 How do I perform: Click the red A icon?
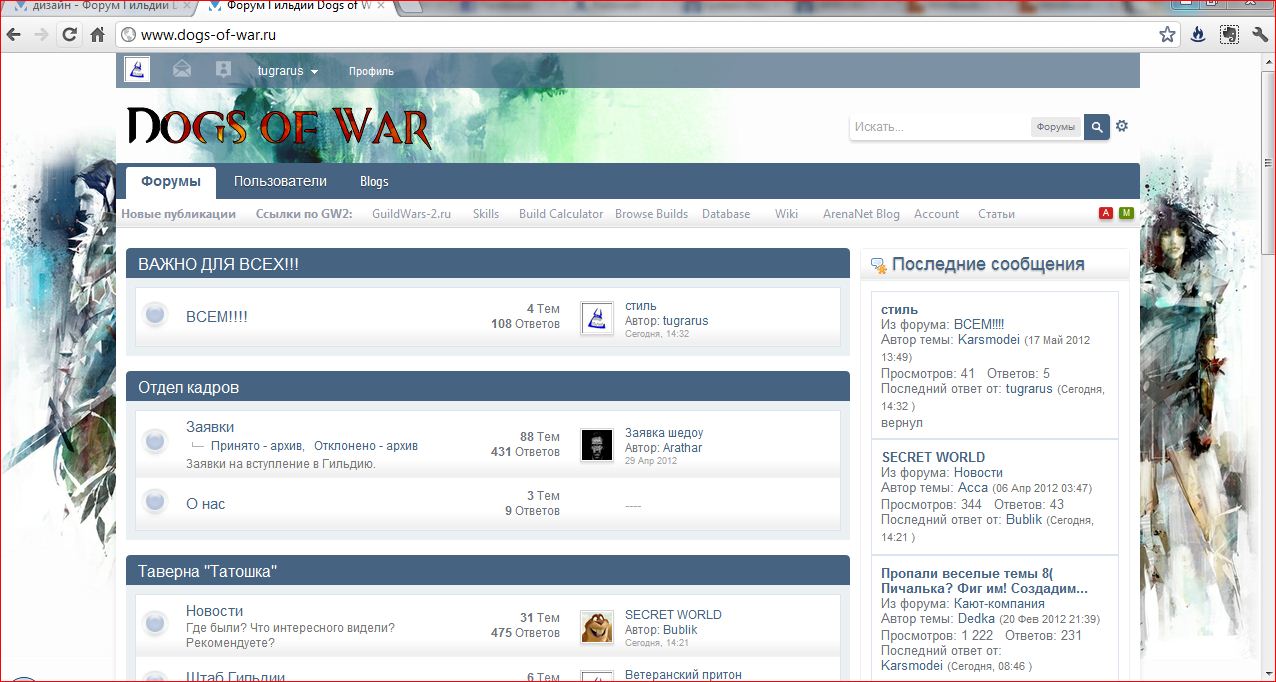coord(1106,213)
